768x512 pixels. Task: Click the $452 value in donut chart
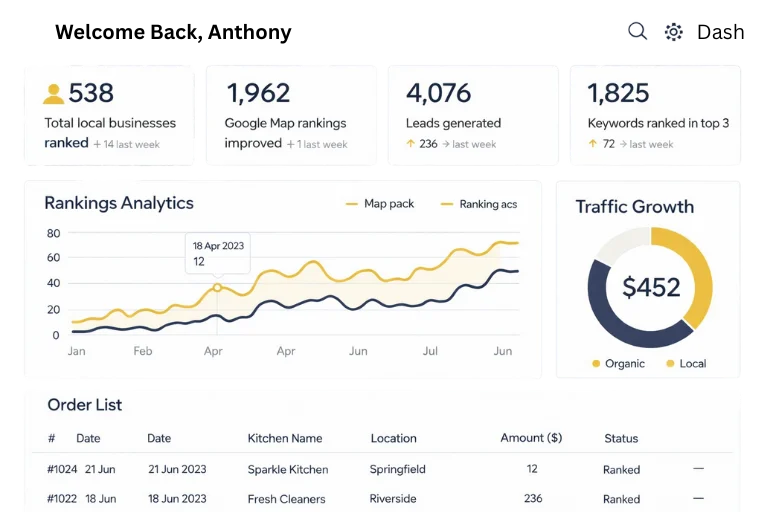click(x=651, y=287)
